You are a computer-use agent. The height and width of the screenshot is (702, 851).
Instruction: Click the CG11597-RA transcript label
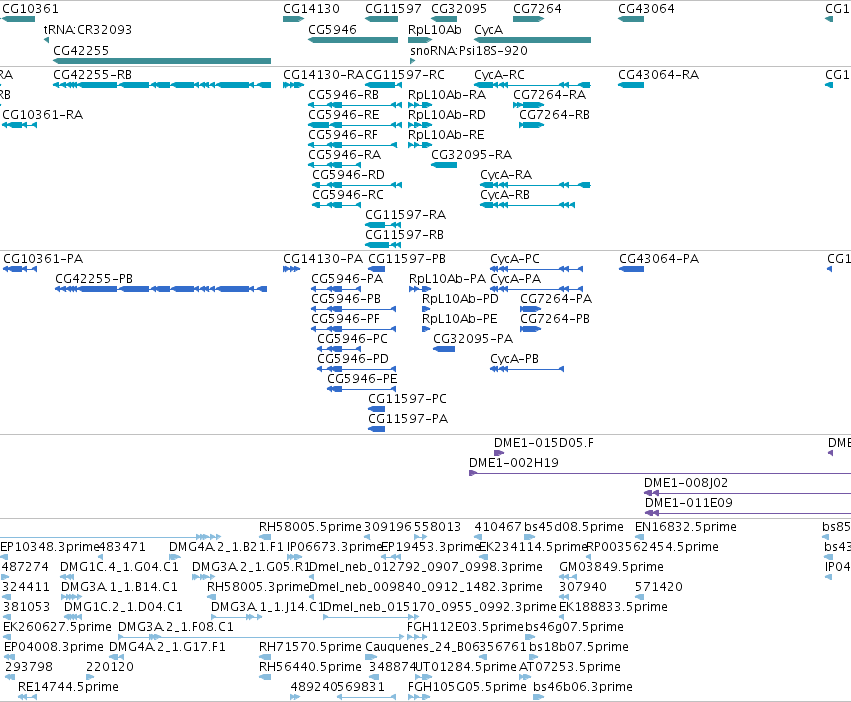point(405,215)
